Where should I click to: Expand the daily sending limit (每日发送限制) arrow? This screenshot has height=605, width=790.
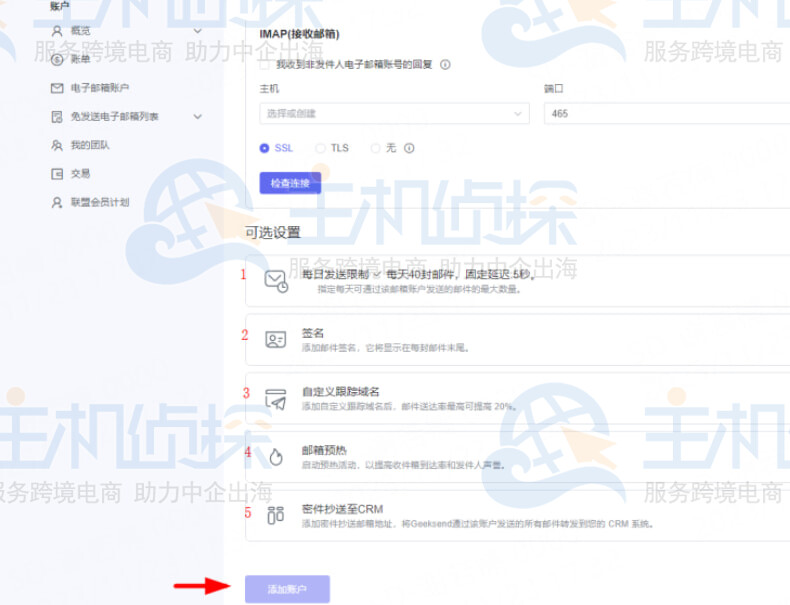click(x=376, y=275)
